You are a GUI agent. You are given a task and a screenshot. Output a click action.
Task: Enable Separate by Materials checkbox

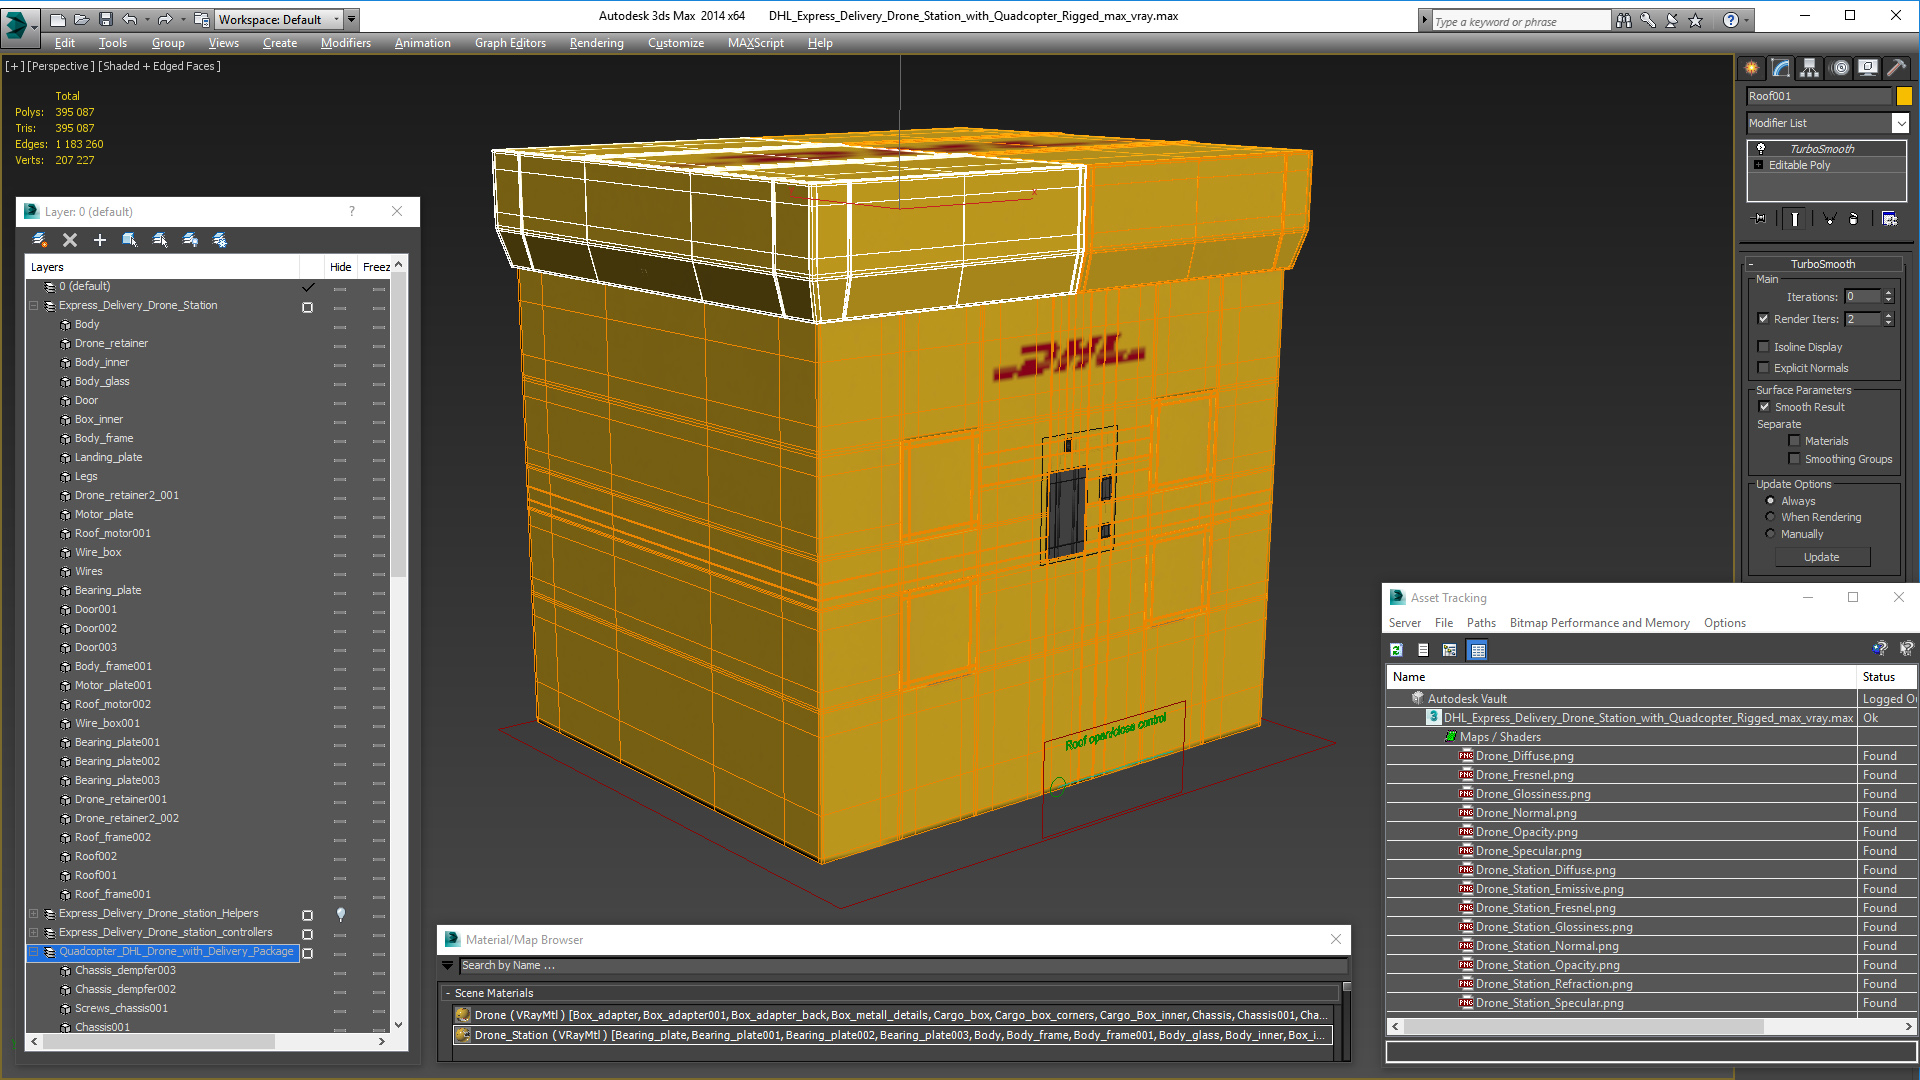click(1794, 441)
